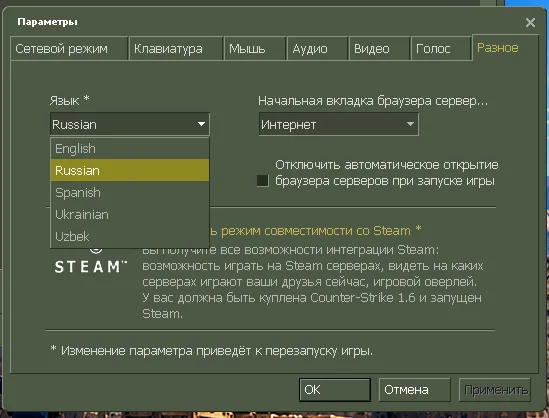Collapse the Язык dropdown showing Russian

pyautogui.click(x=130, y=124)
